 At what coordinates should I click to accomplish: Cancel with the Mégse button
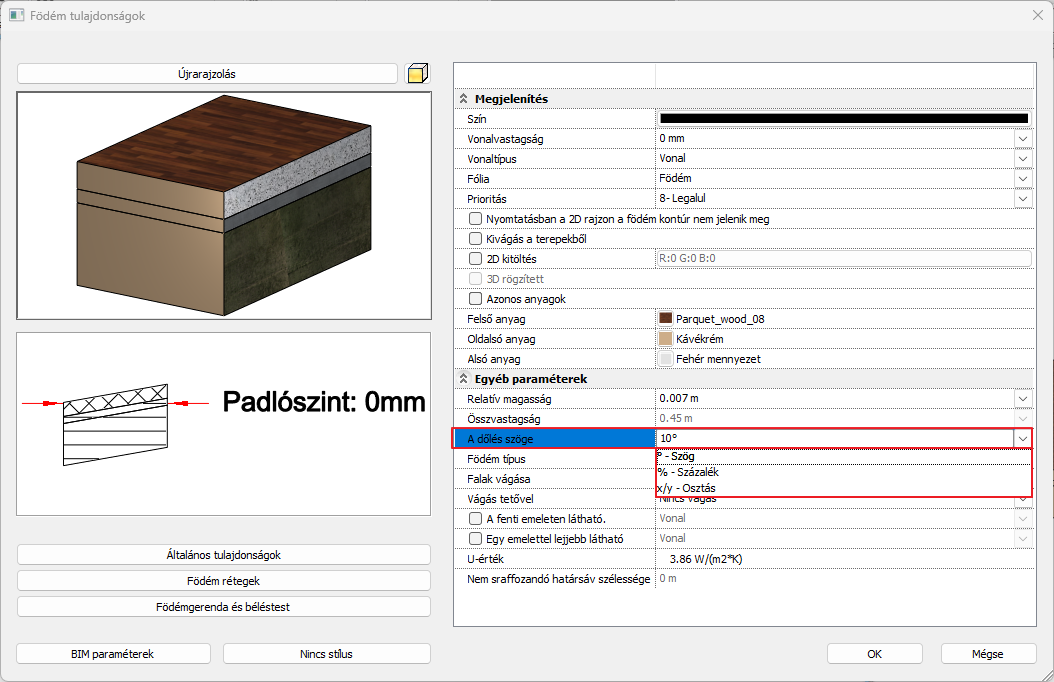[x=988, y=654]
